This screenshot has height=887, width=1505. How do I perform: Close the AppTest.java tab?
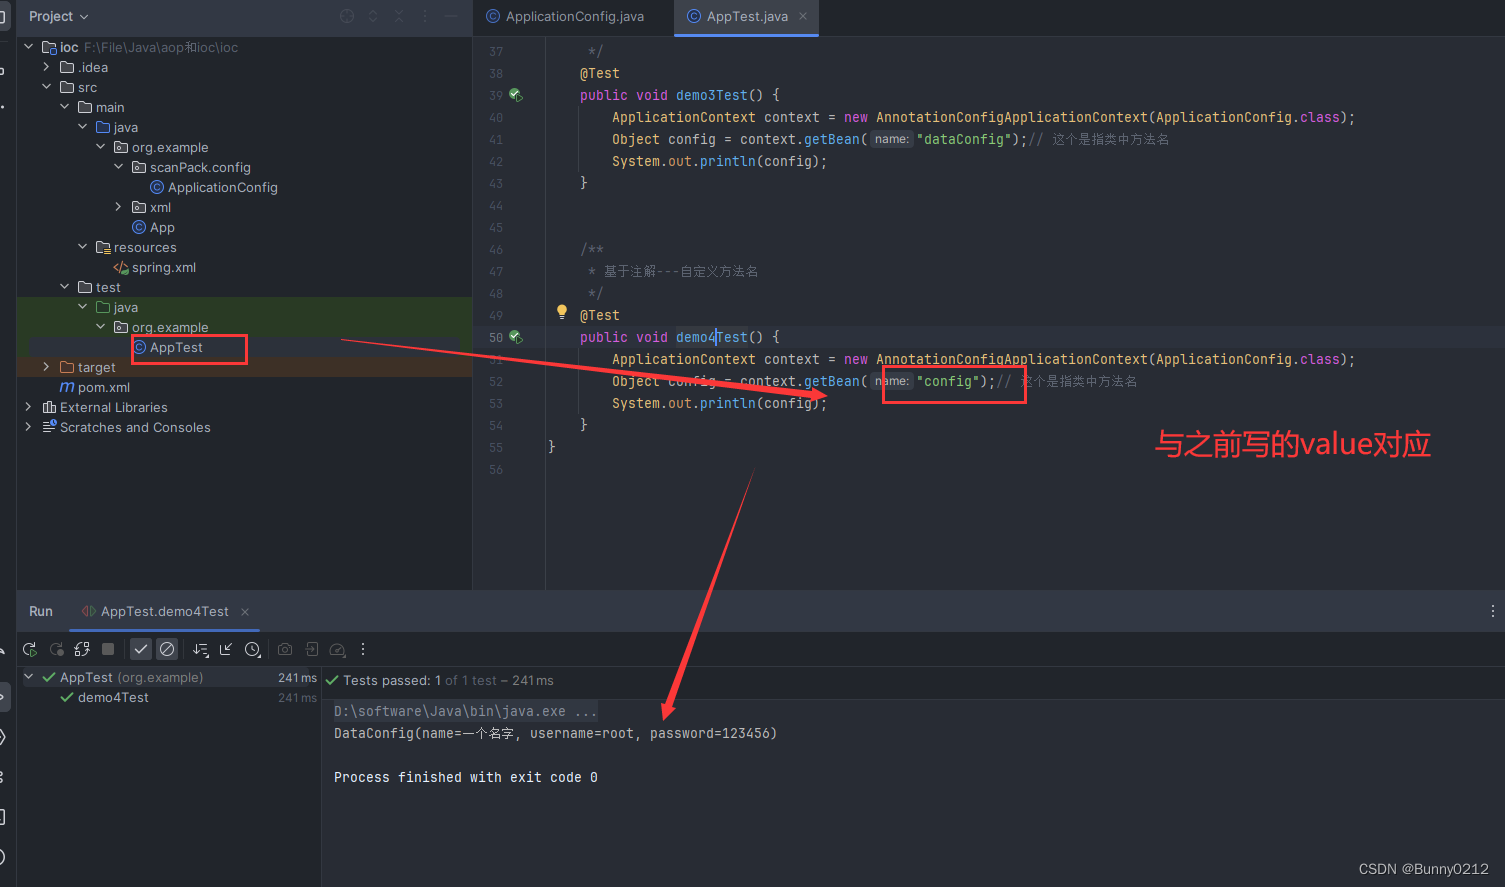803,16
